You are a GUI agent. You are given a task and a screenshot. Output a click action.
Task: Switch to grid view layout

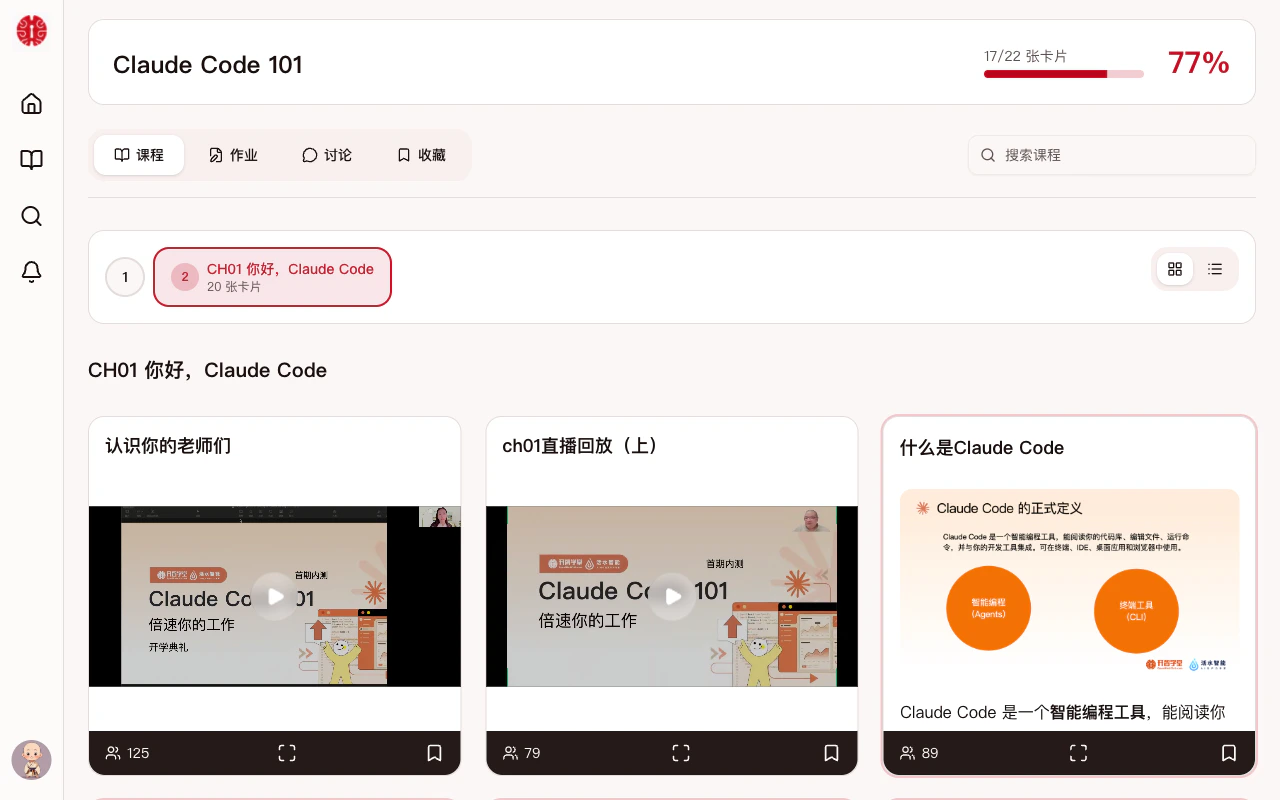pos(1175,269)
